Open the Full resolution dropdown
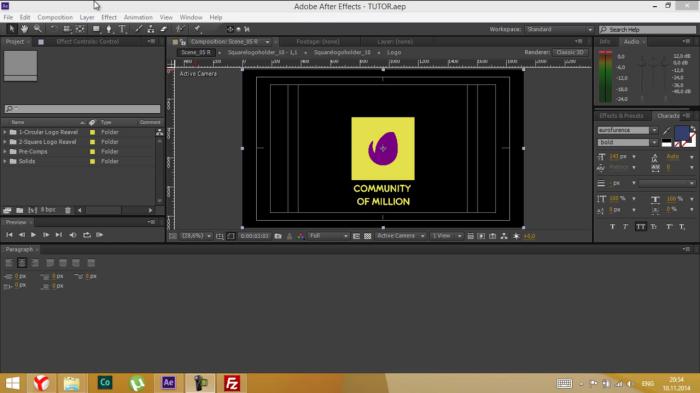Image resolution: width=700 pixels, height=393 pixels. (328, 236)
